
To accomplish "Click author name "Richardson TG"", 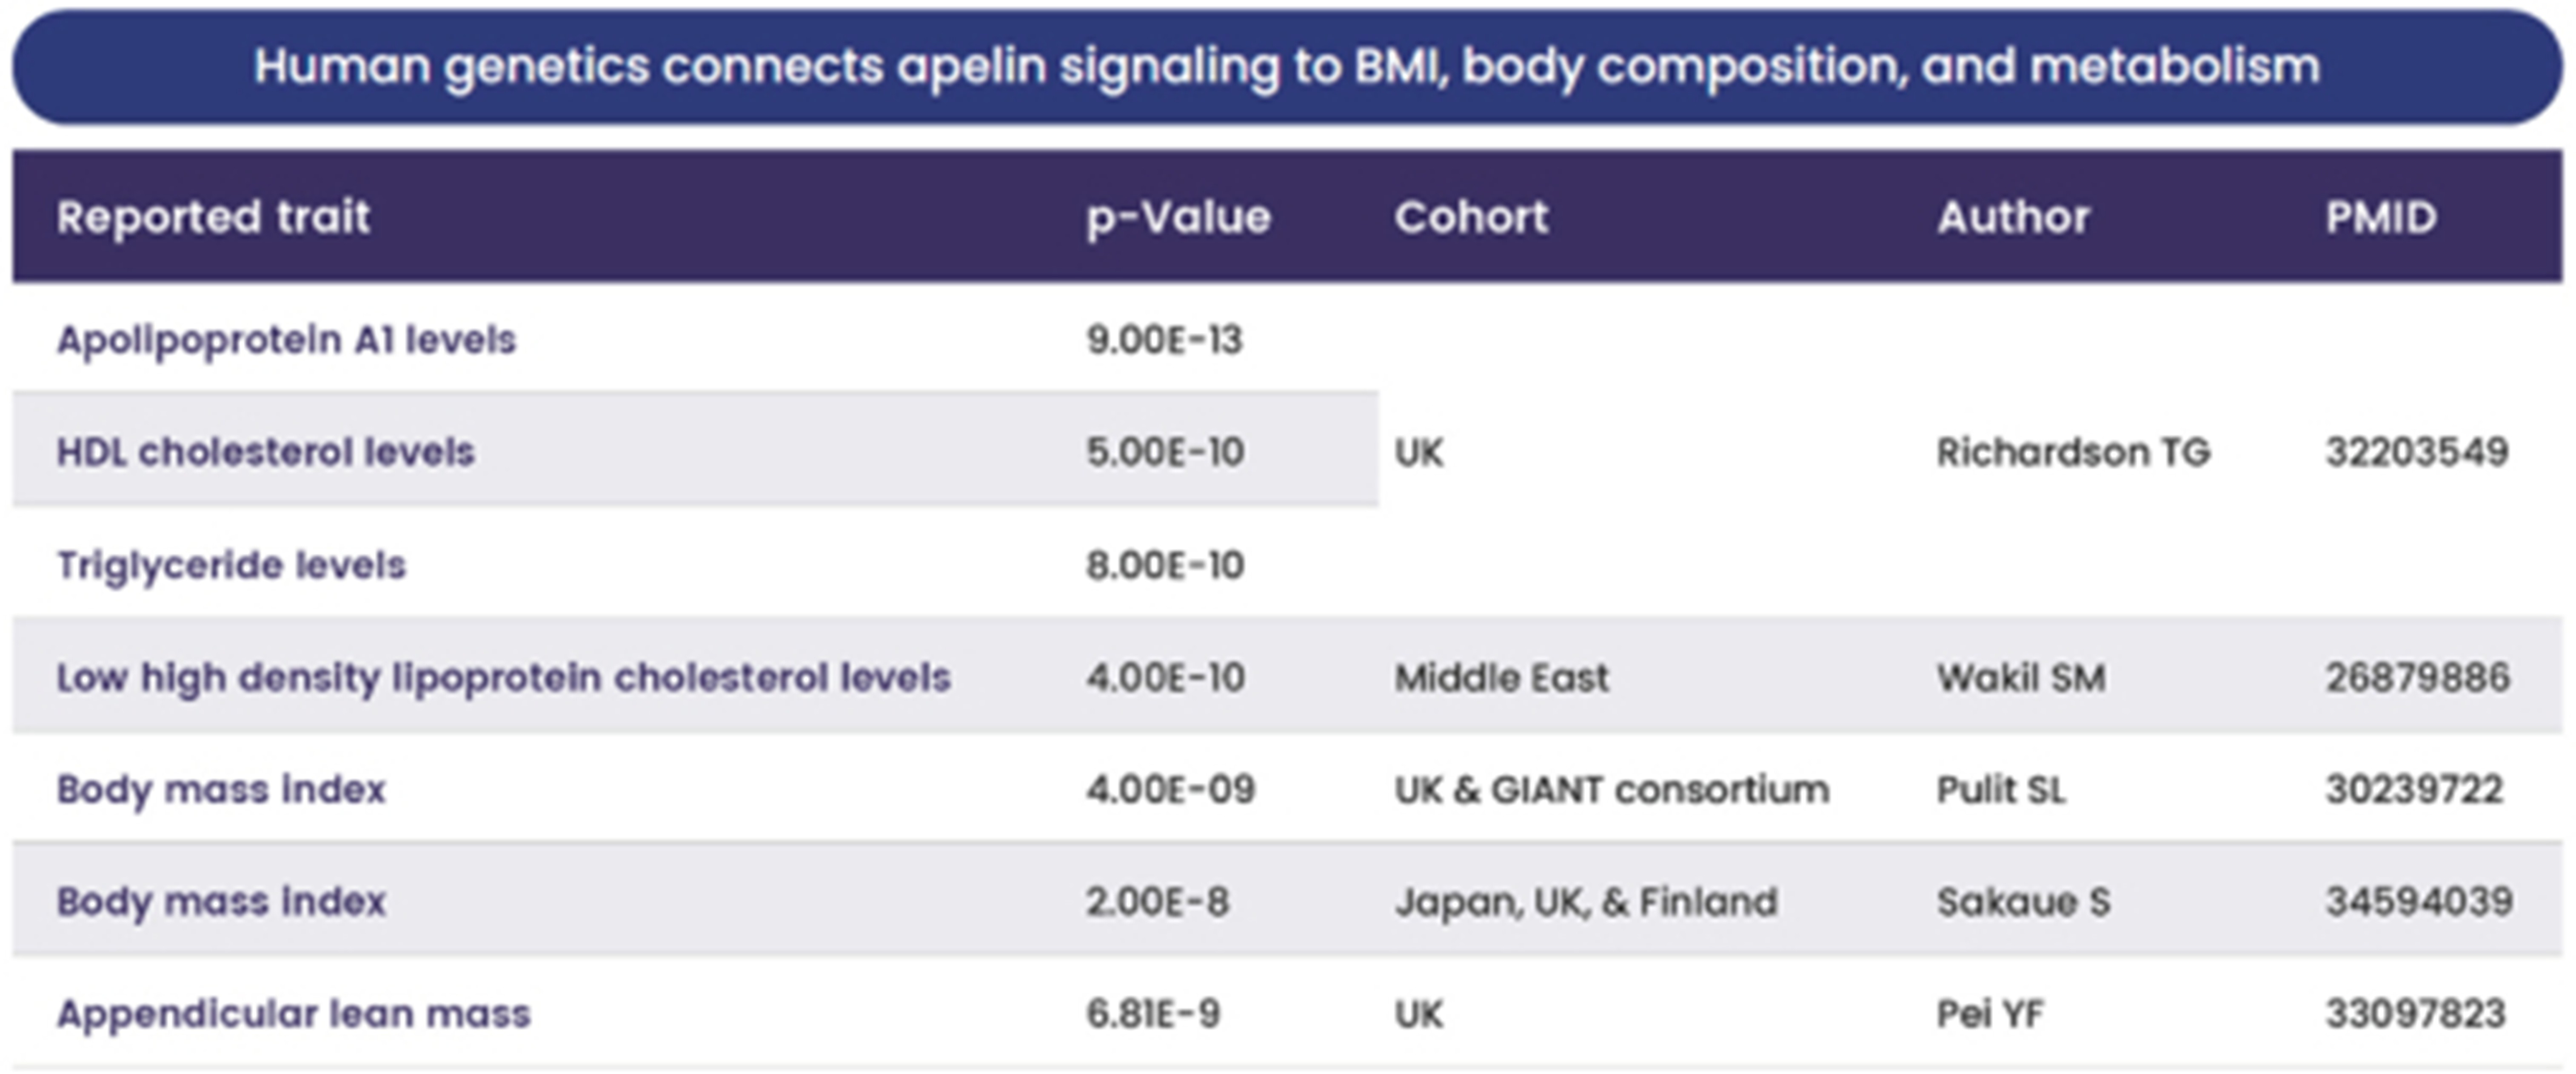I will [x=2072, y=452].
